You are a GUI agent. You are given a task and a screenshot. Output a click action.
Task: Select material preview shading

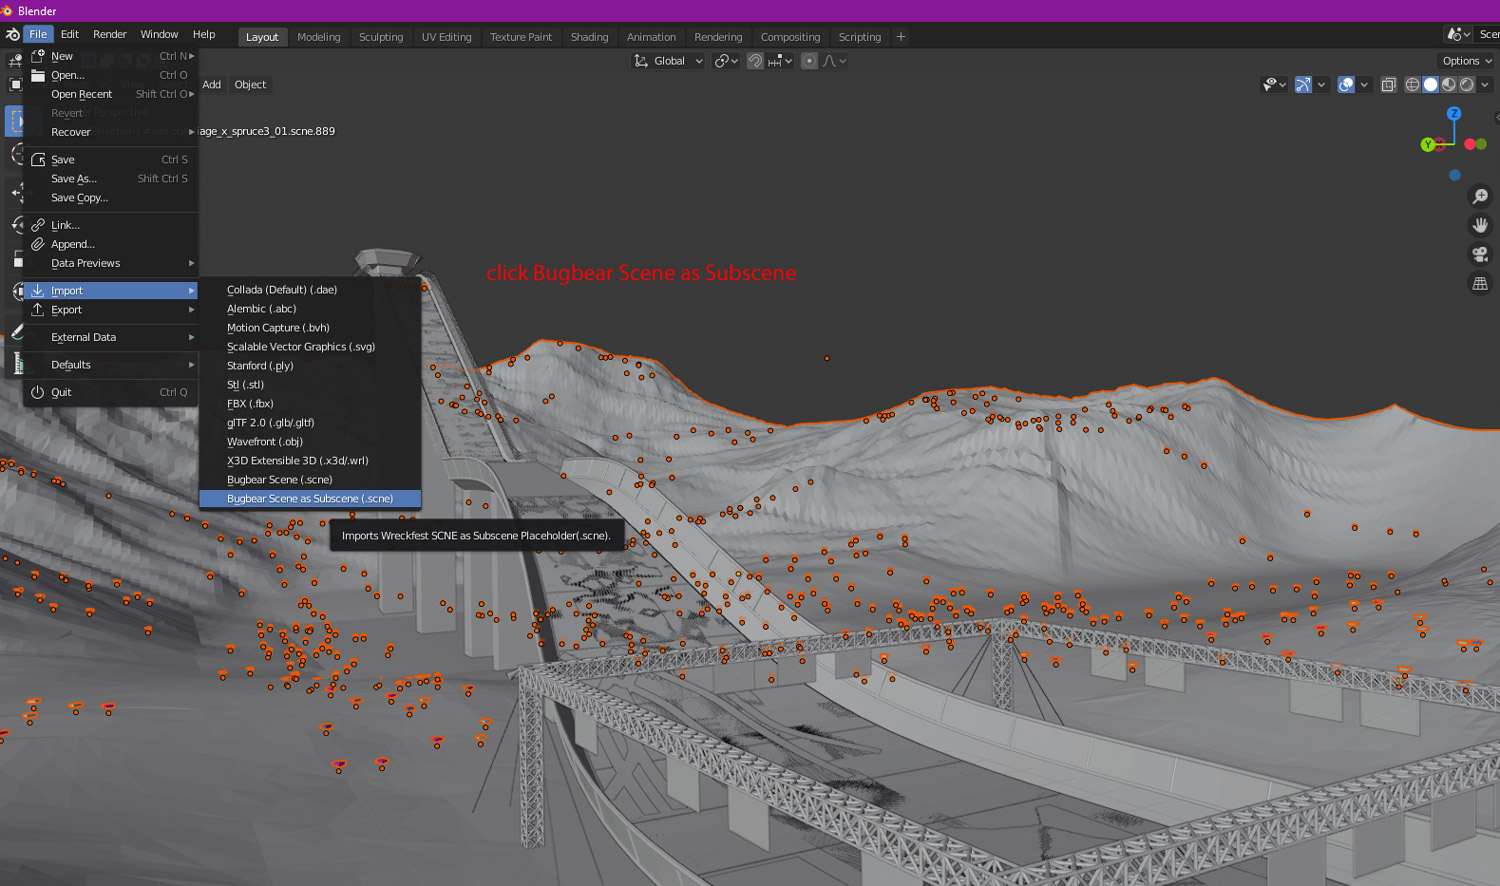coord(1448,85)
